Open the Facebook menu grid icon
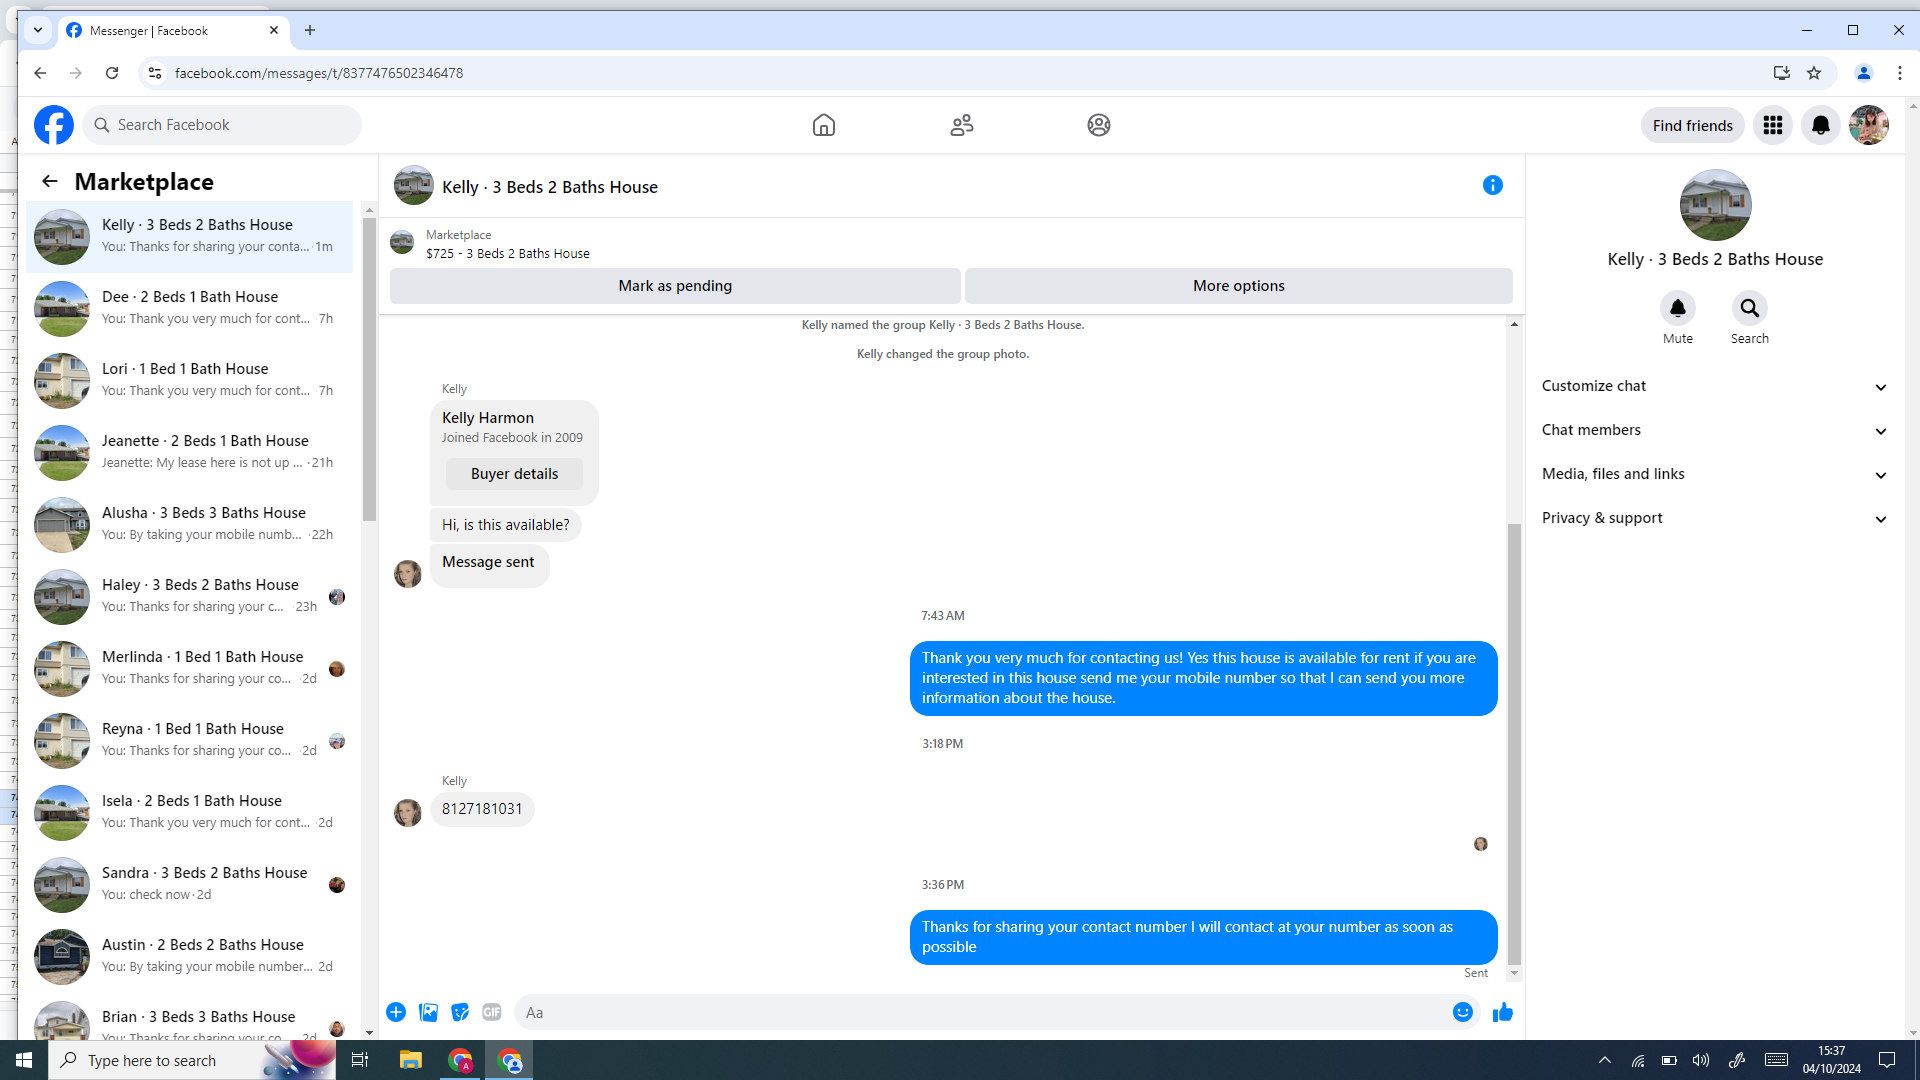This screenshot has height=1080, width=1920. 1772,125
